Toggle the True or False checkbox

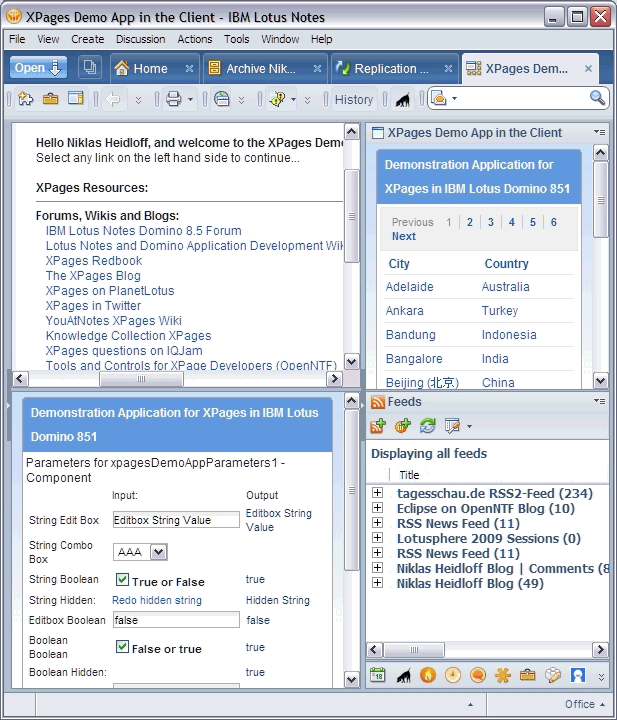[122, 579]
